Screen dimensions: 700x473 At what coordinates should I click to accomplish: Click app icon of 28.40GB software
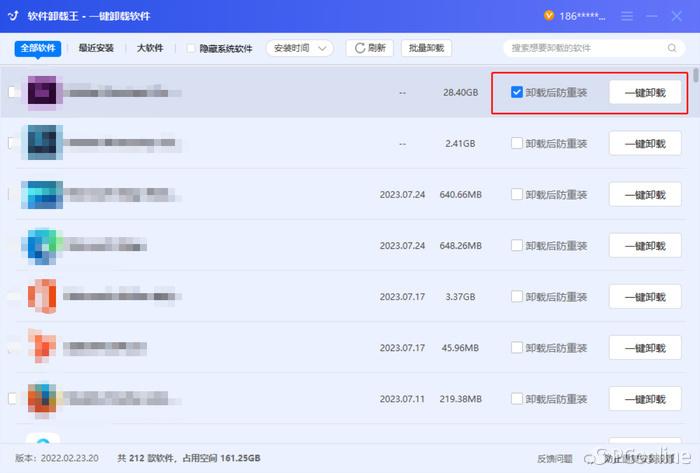tap(42, 92)
